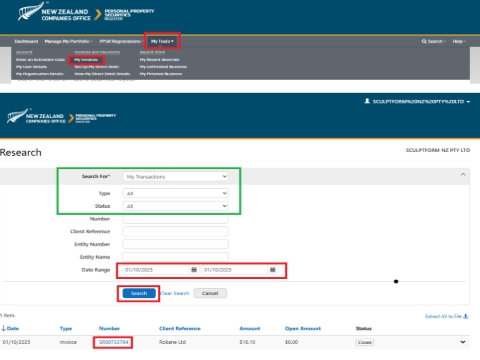This screenshot has height=360, width=480.
Task: Expand the PPSR Registrations menu
Action: pos(121,41)
